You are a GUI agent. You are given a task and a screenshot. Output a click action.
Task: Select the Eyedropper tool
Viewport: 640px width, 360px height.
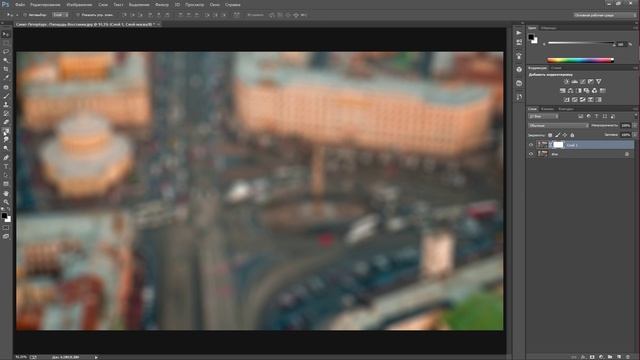pyautogui.click(x=6, y=78)
